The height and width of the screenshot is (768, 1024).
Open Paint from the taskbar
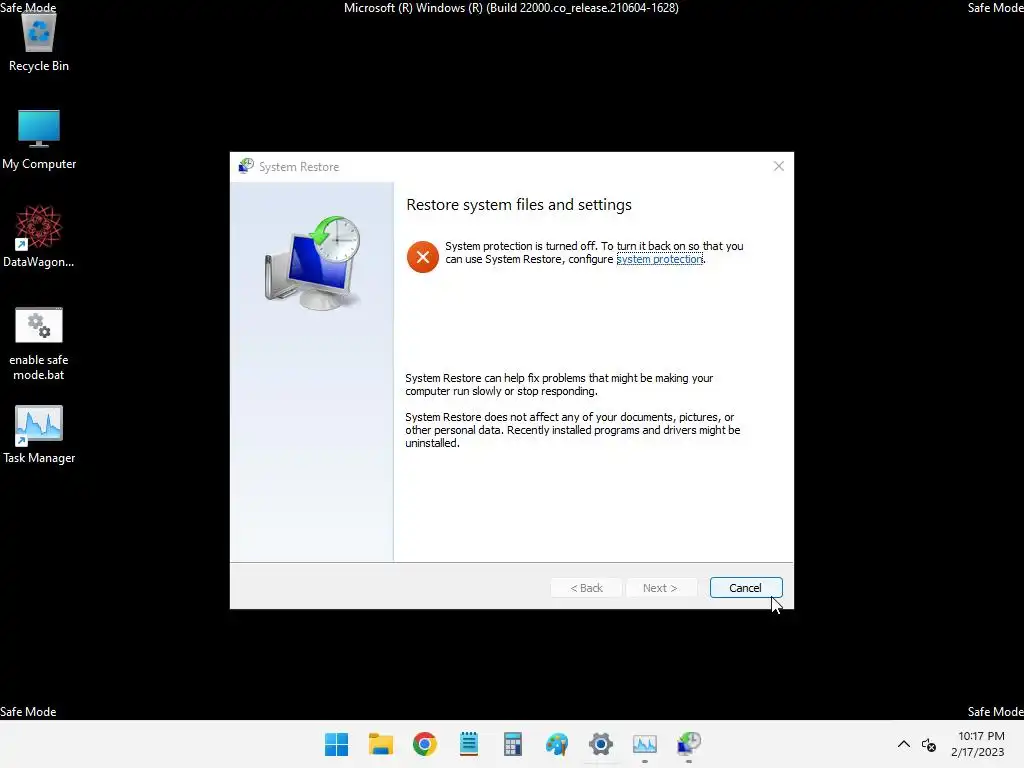pyautogui.click(x=557, y=744)
